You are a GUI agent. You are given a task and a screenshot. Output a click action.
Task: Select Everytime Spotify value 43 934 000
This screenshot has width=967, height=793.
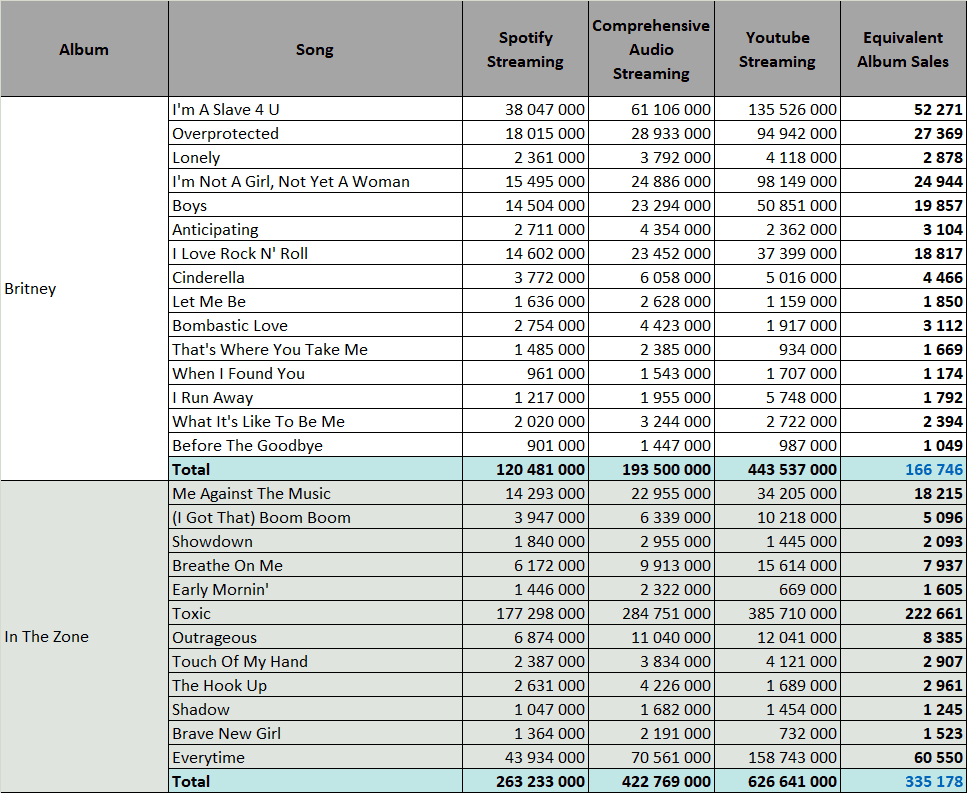coord(525,758)
